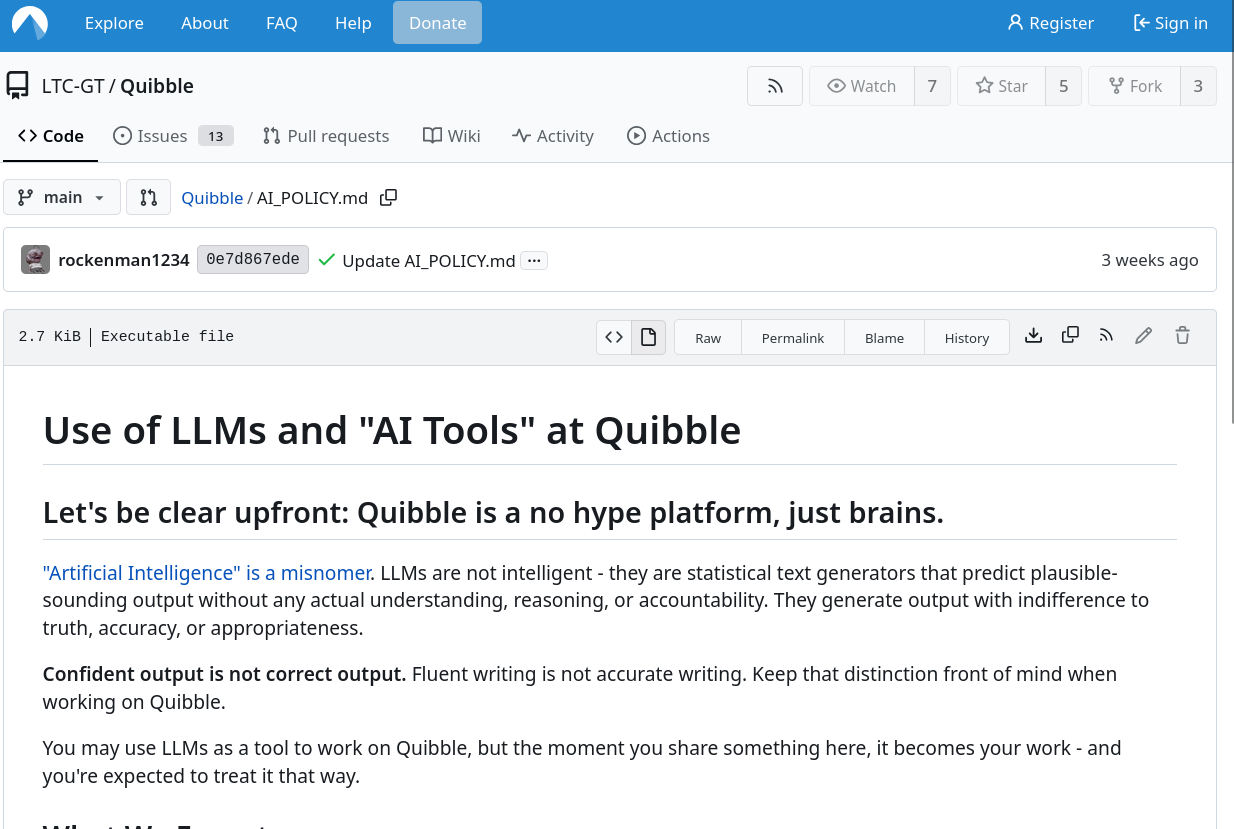
Task: View the source code view icon
Action: [x=614, y=337]
